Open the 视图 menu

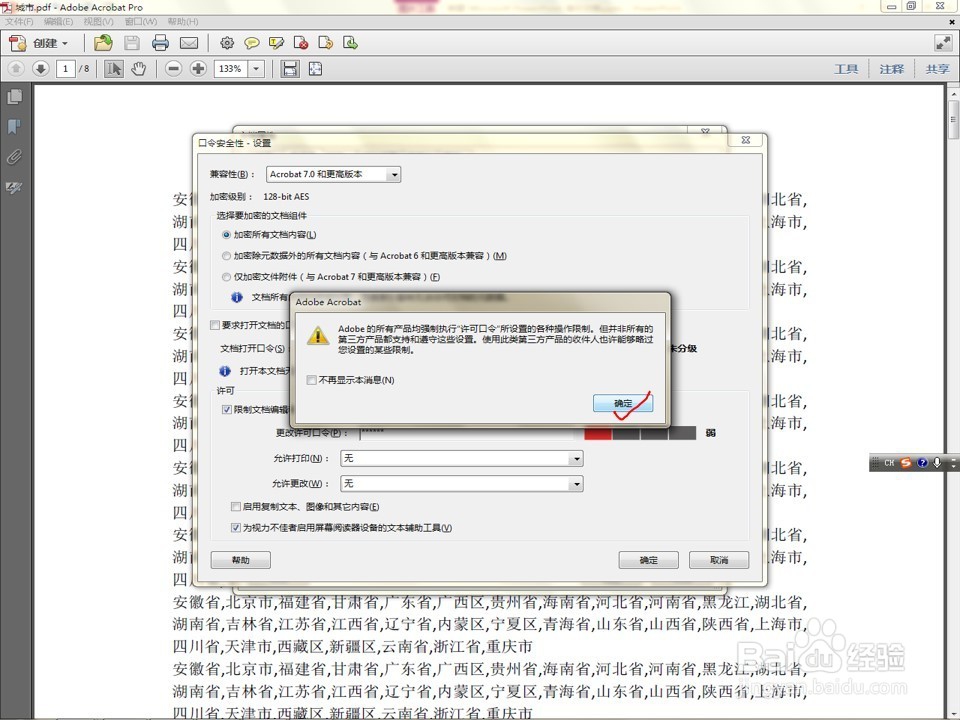pyautogui.click(x=98, y=21)
